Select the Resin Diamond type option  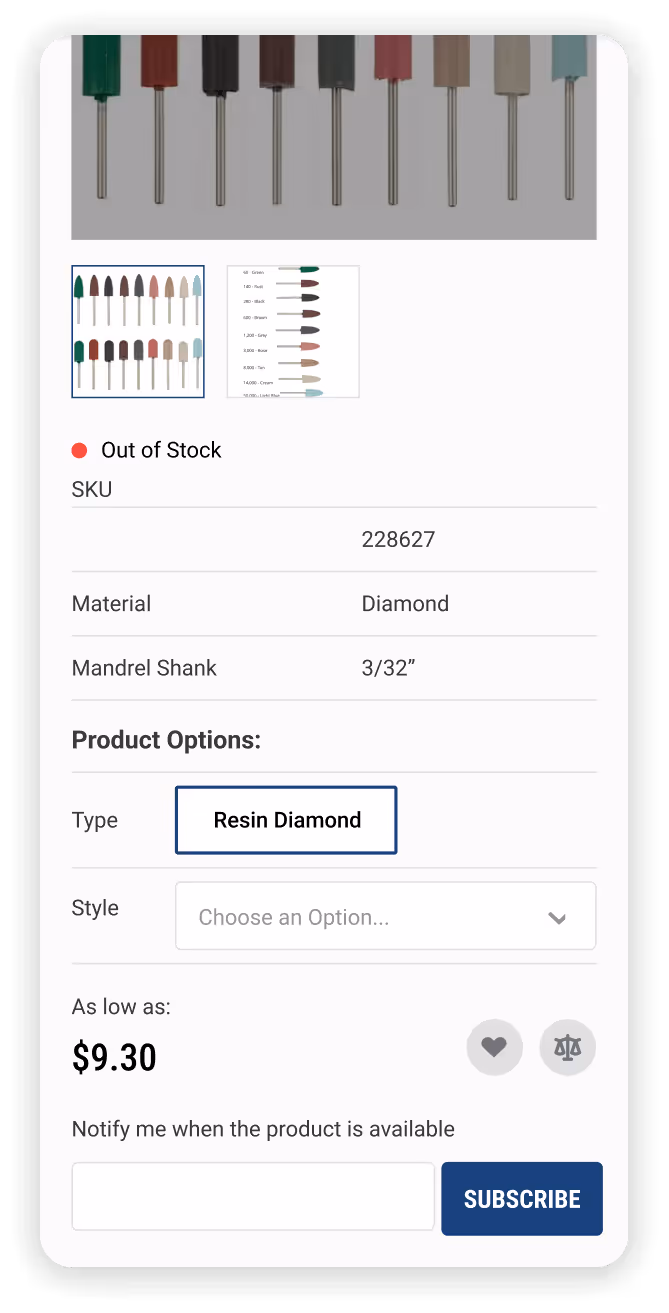(286, 820)
